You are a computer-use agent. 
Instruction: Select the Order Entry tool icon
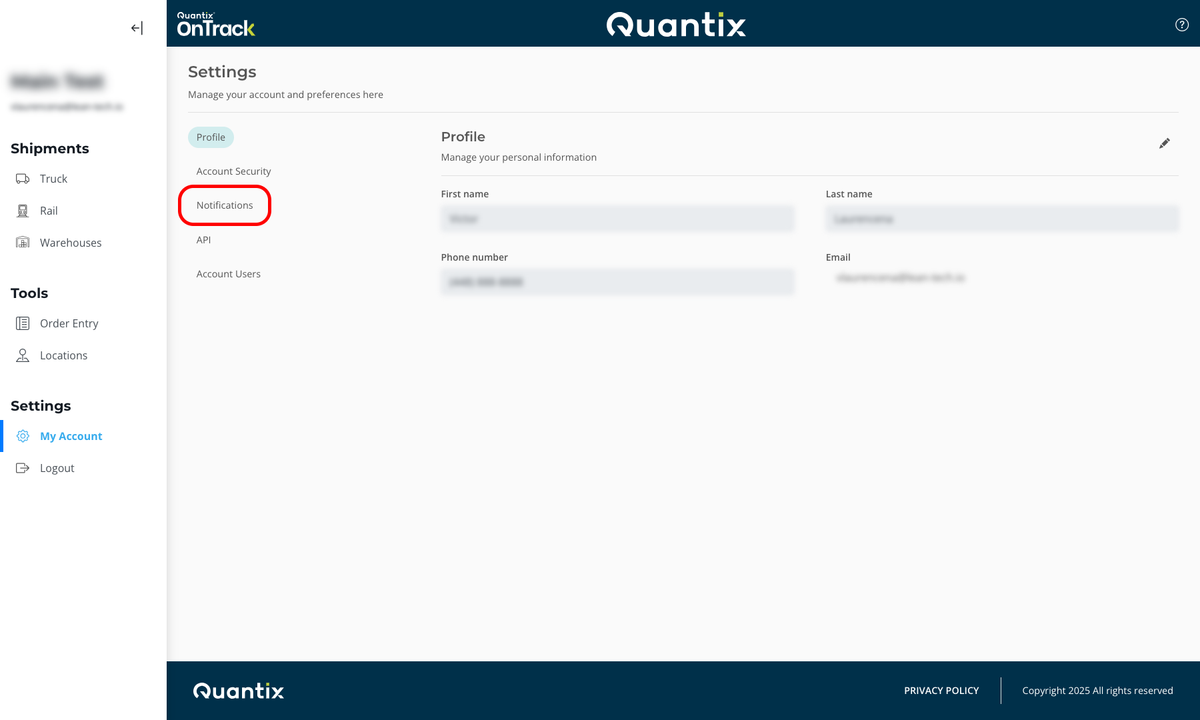pos(23,323)
